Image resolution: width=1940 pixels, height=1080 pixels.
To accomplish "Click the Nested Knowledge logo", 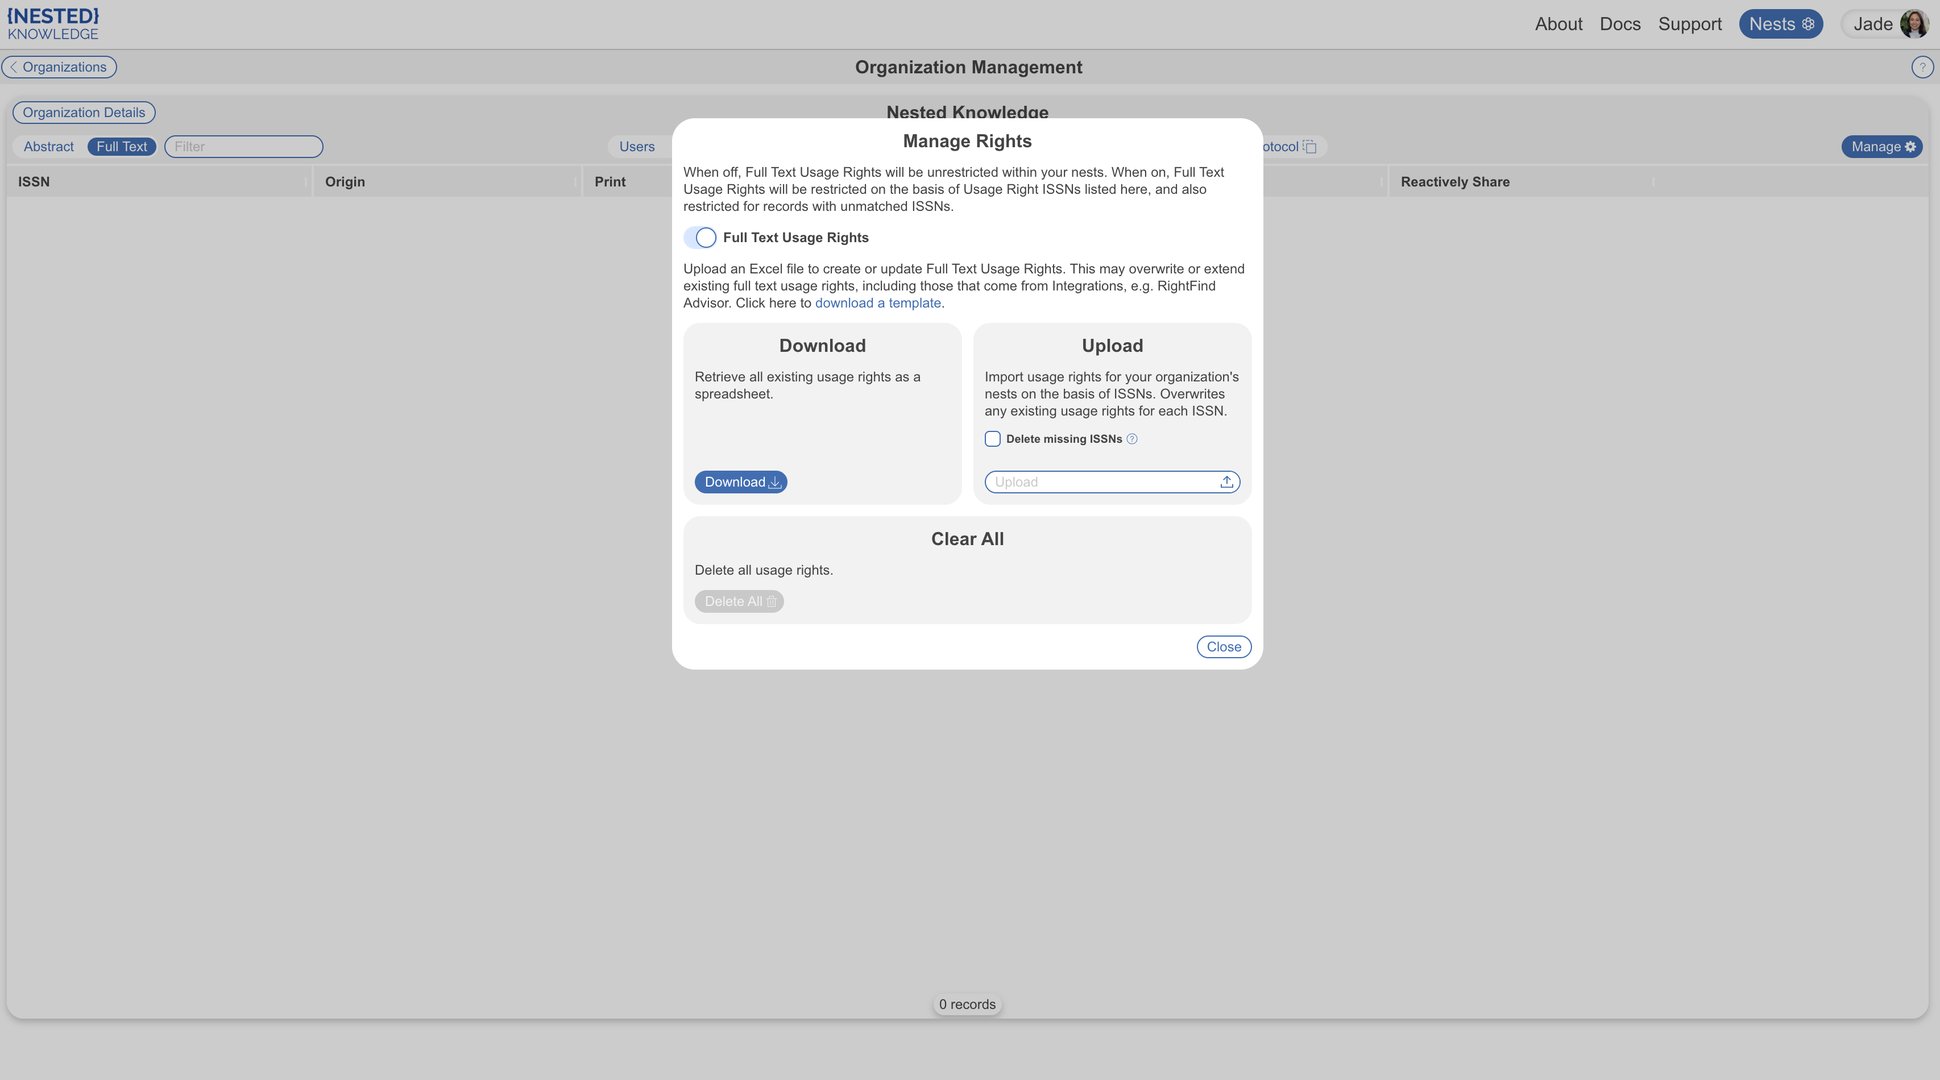I will [53, 24].
